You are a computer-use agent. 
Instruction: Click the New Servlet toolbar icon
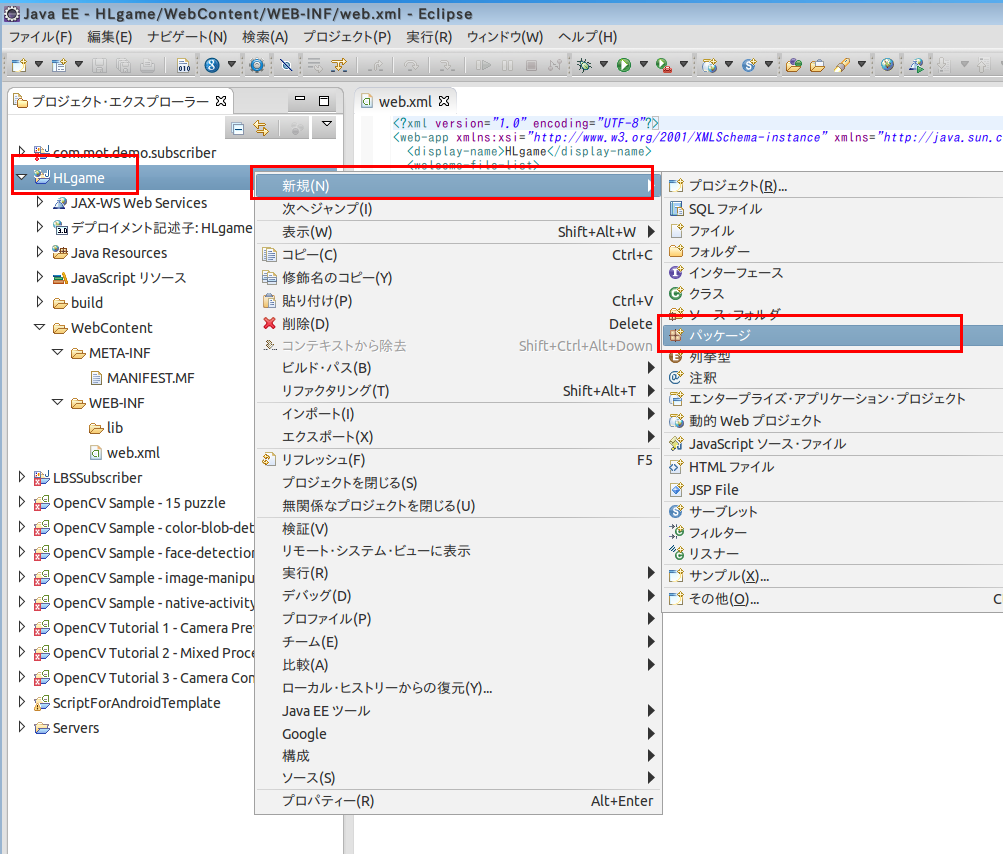pyautogui.click(x=749, y=65)
